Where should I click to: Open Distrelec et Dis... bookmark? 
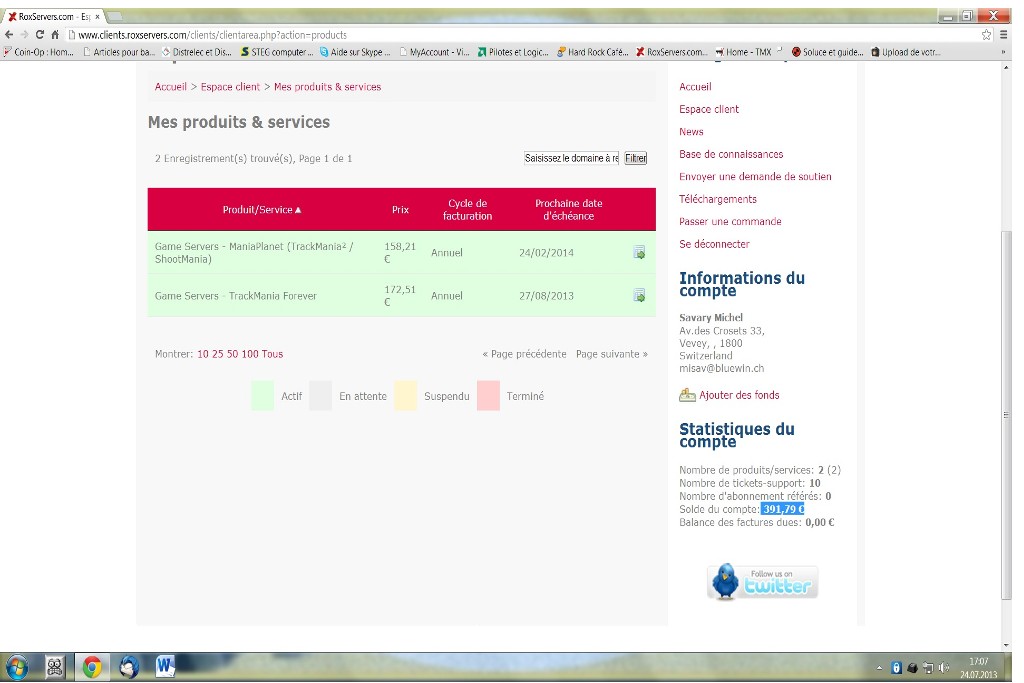[197, 52]
